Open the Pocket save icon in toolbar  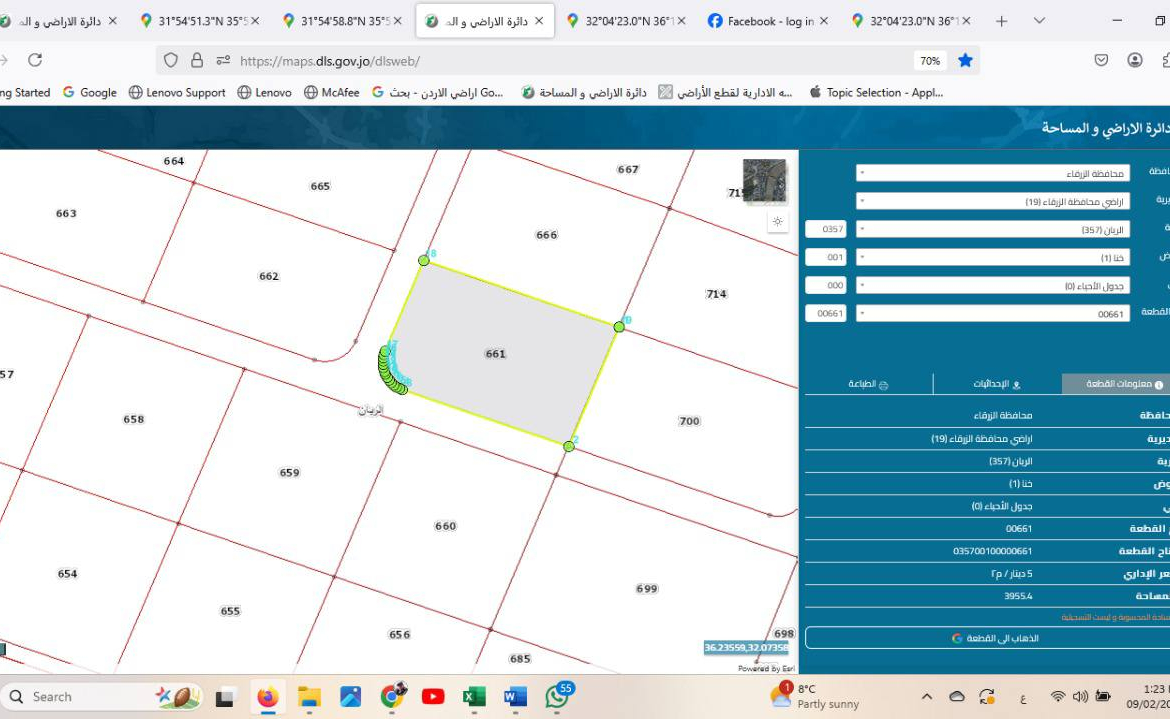point(1101,60)
